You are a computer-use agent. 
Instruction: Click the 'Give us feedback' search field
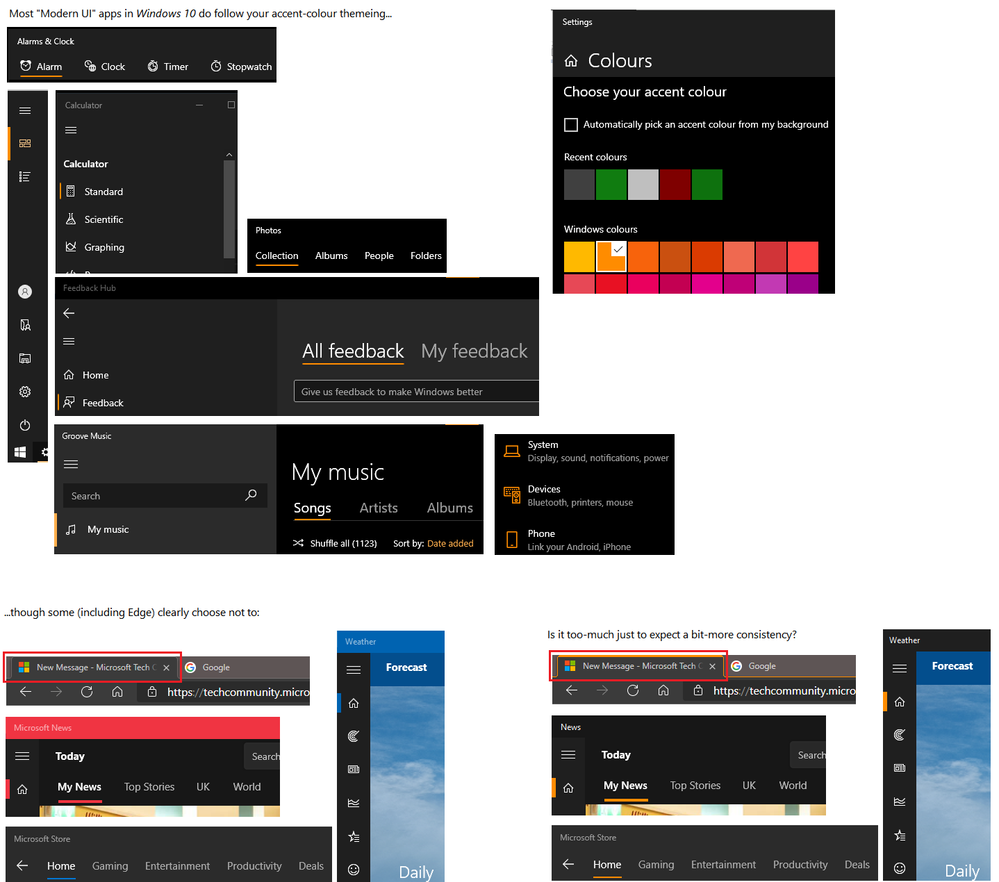click(416, 391)
